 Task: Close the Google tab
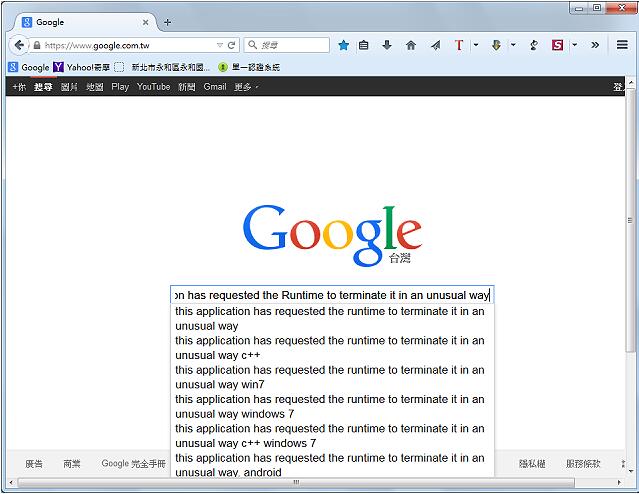145,22
